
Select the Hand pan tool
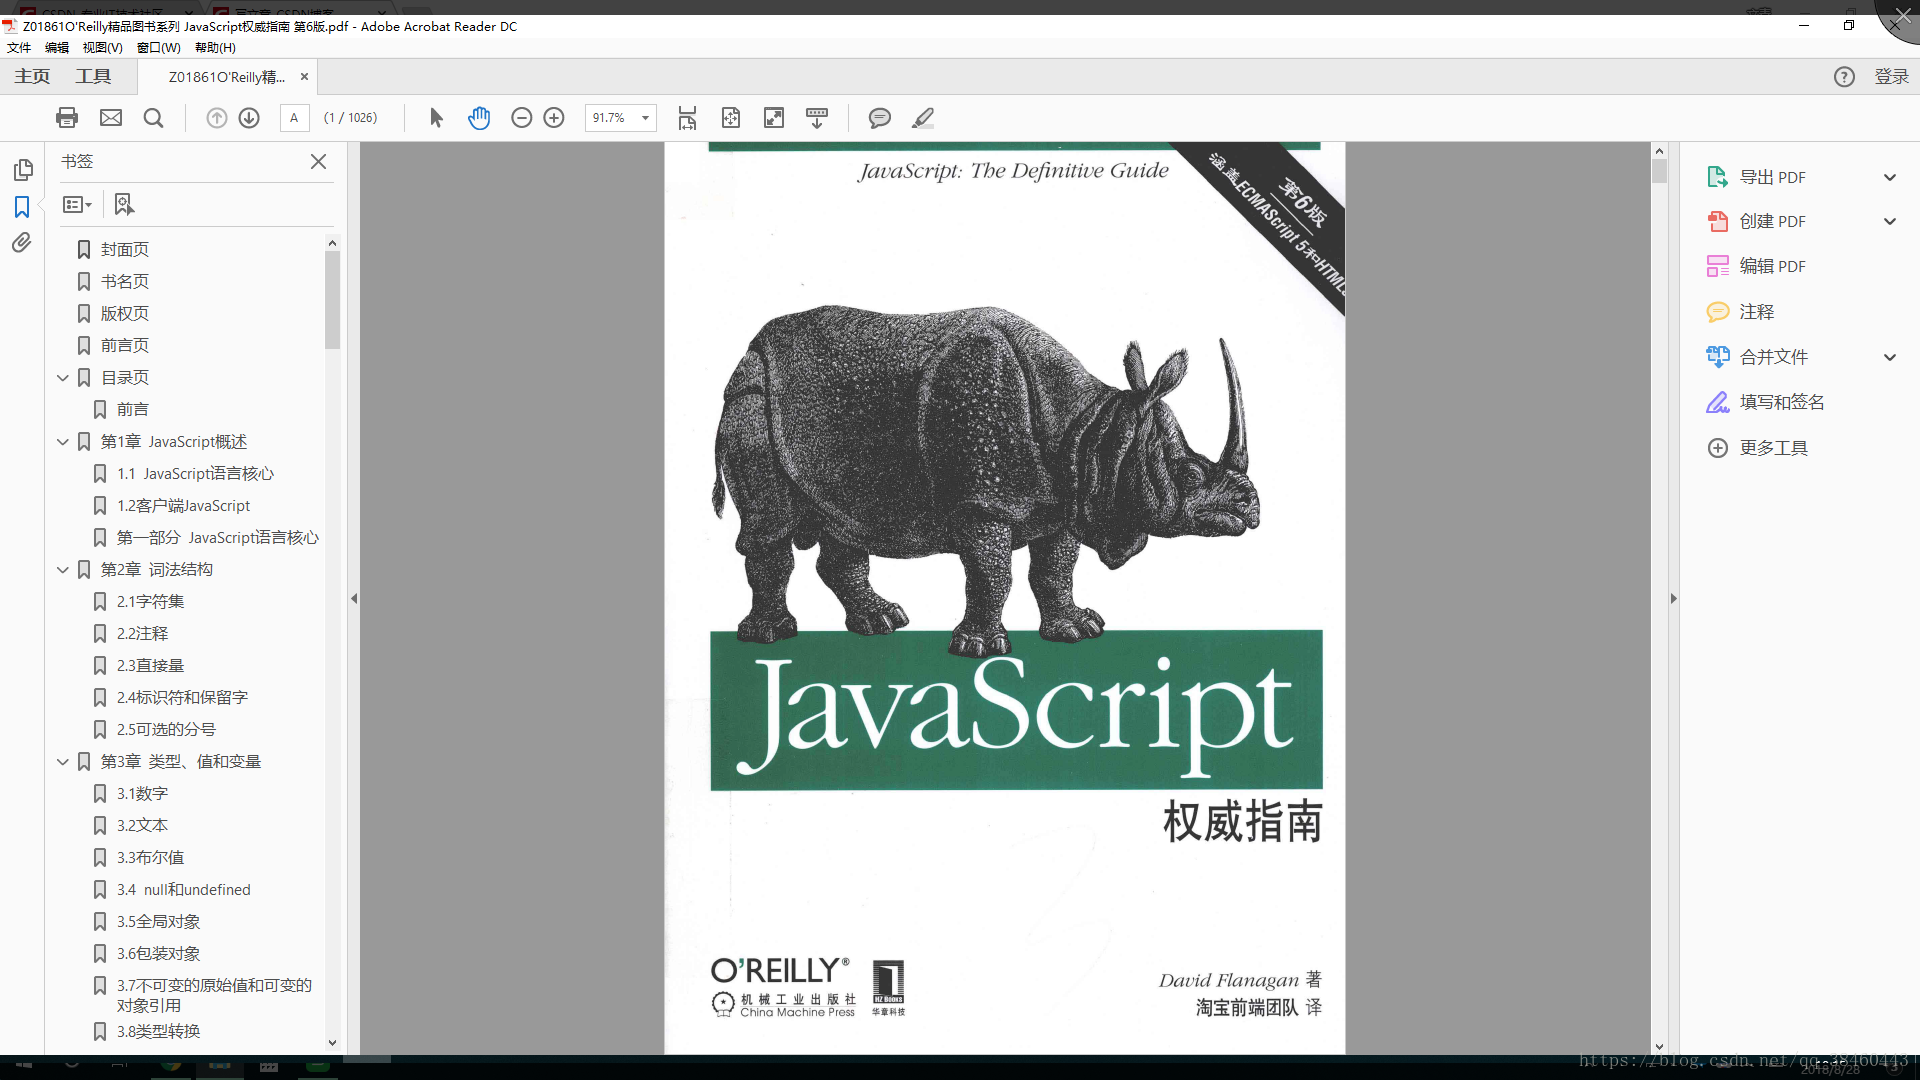click(x=479, y=118)
